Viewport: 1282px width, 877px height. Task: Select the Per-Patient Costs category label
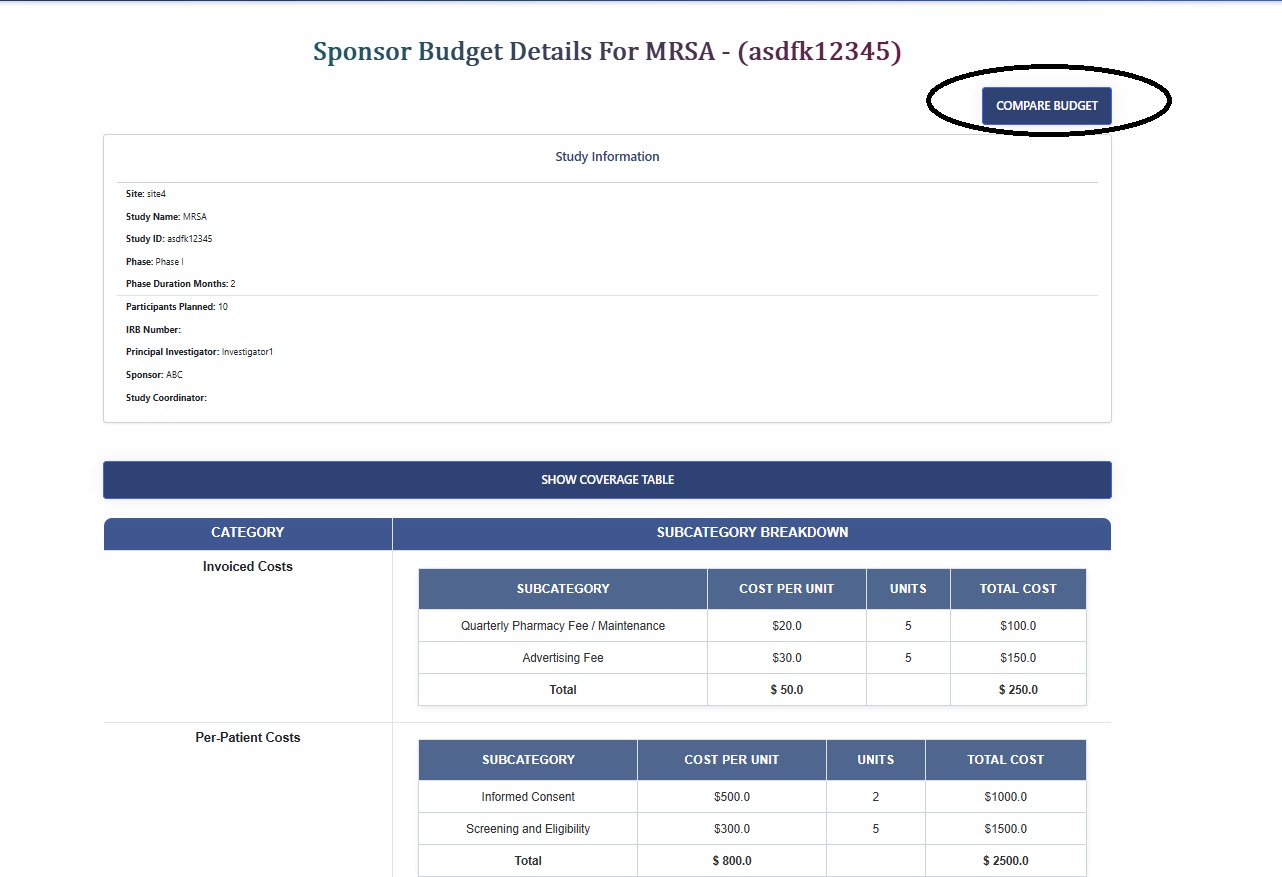point(247,737)
